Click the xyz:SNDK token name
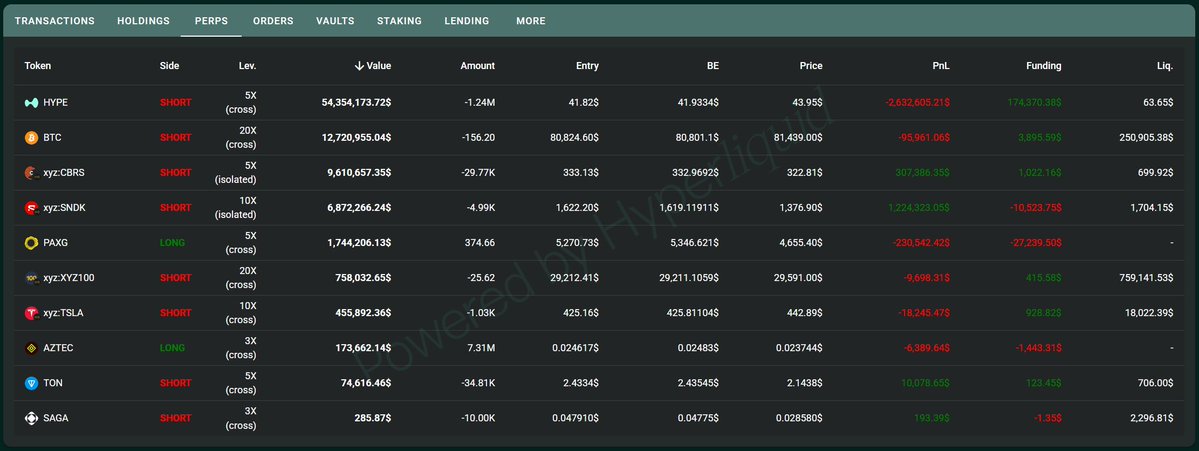Image resolution: width=1199 pixels, height=451 pixels. (x=64, y=208)
